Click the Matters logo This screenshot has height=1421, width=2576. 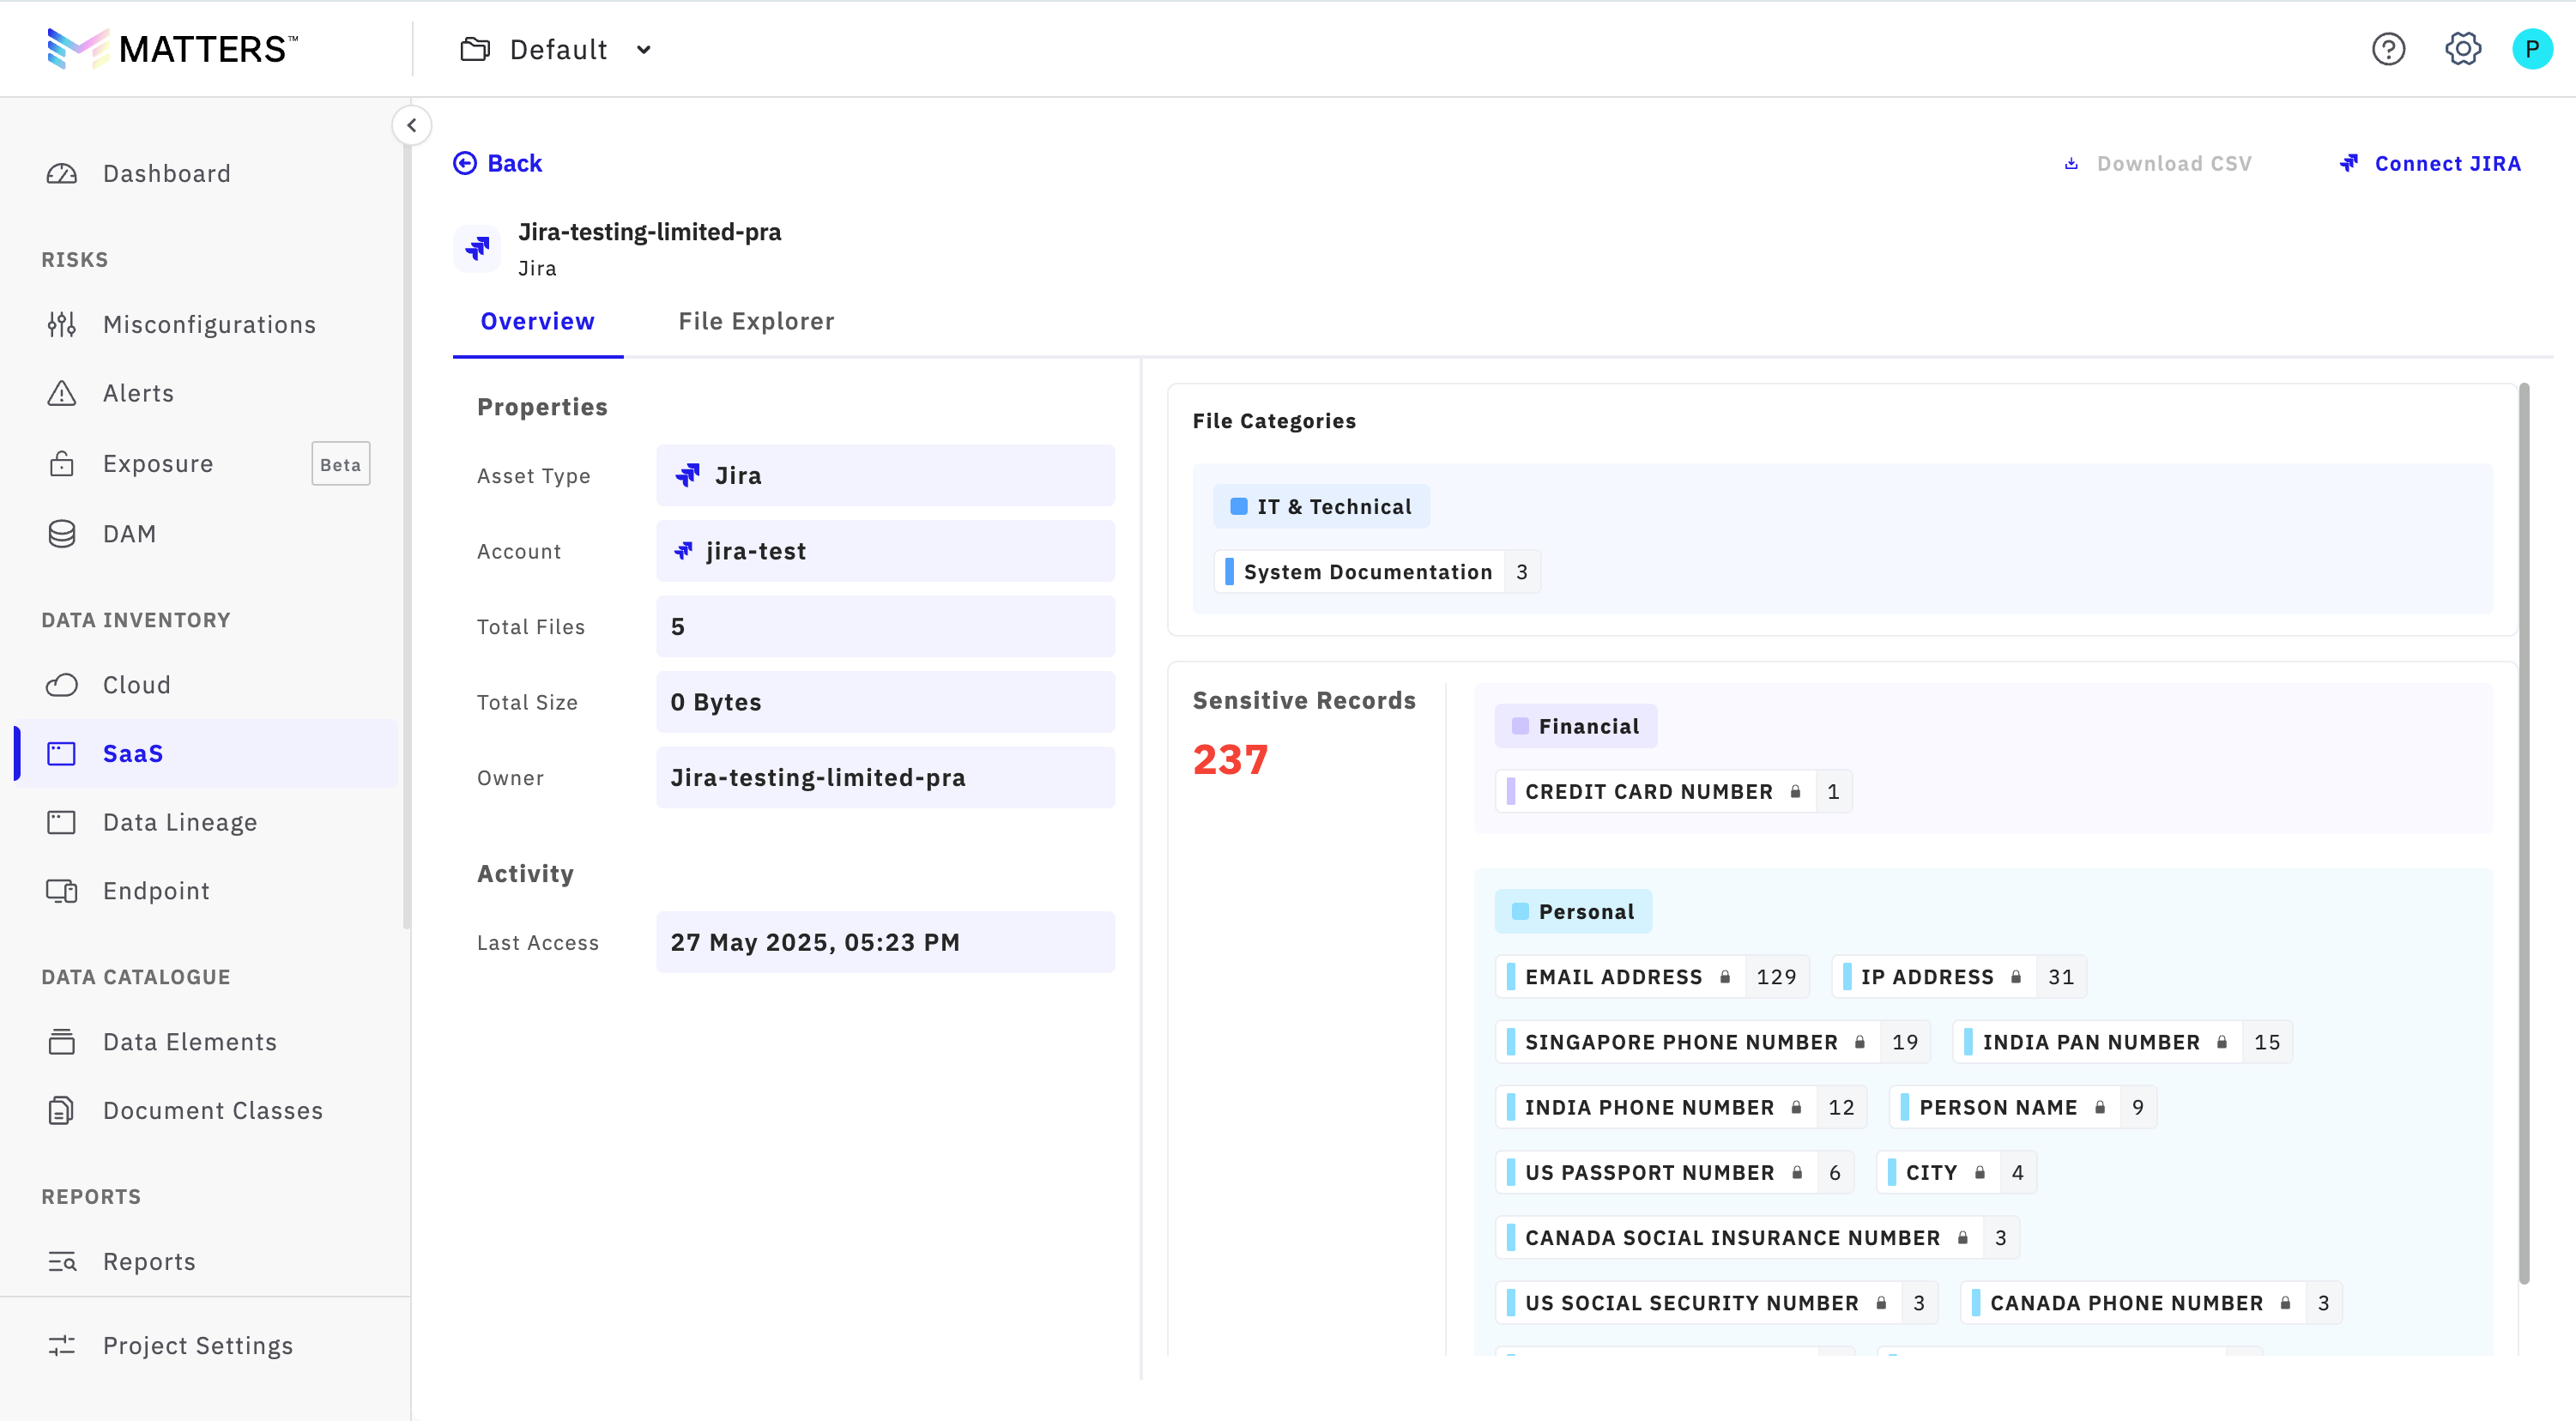pyautogui.click(x=173, y=49)
